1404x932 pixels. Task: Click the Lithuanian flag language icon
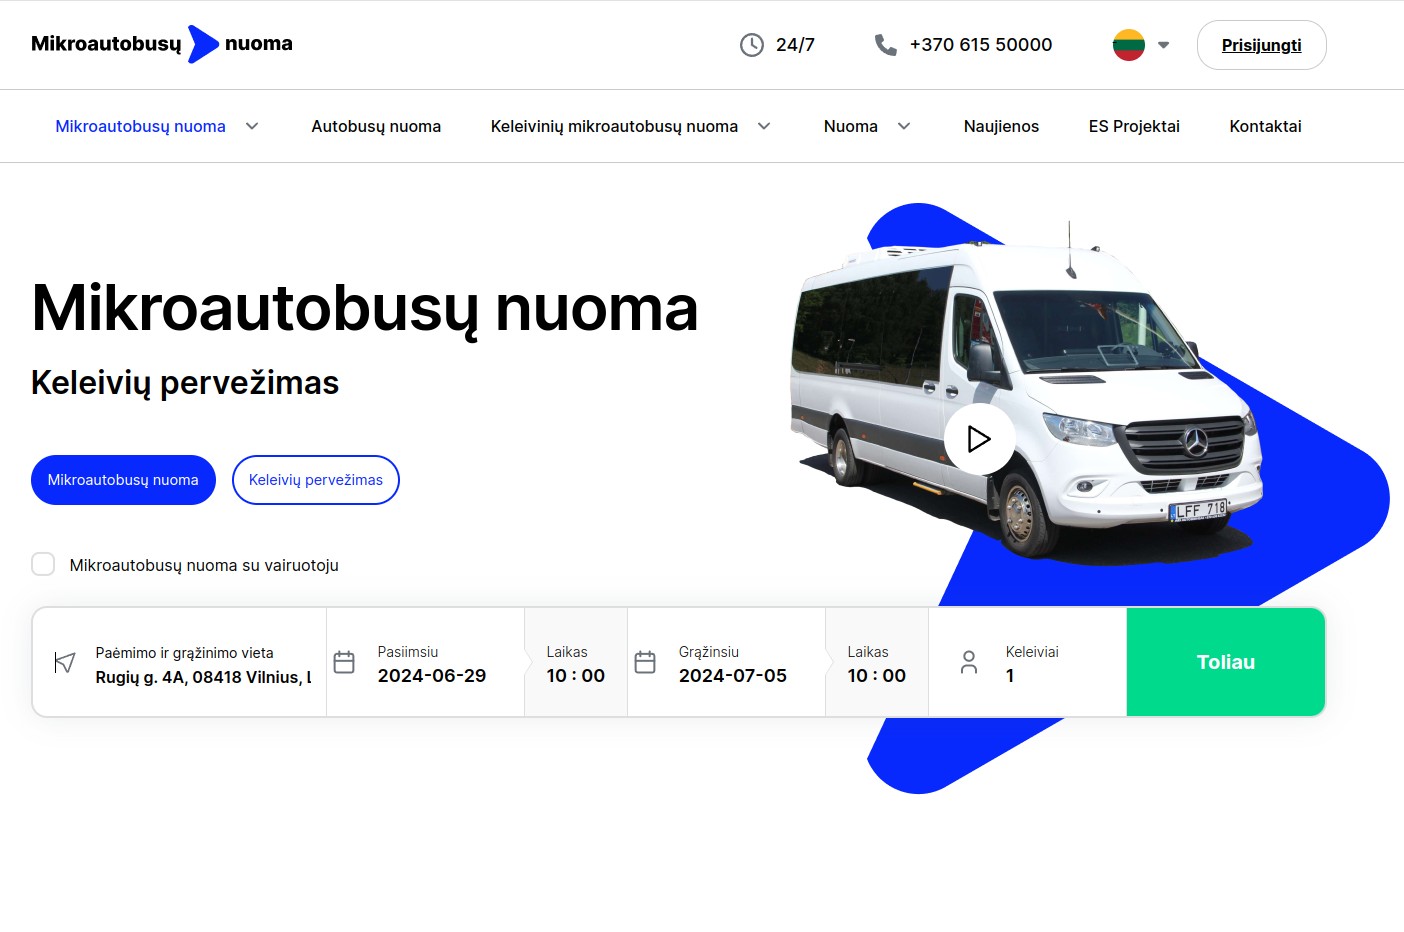tap(1129, 45)
